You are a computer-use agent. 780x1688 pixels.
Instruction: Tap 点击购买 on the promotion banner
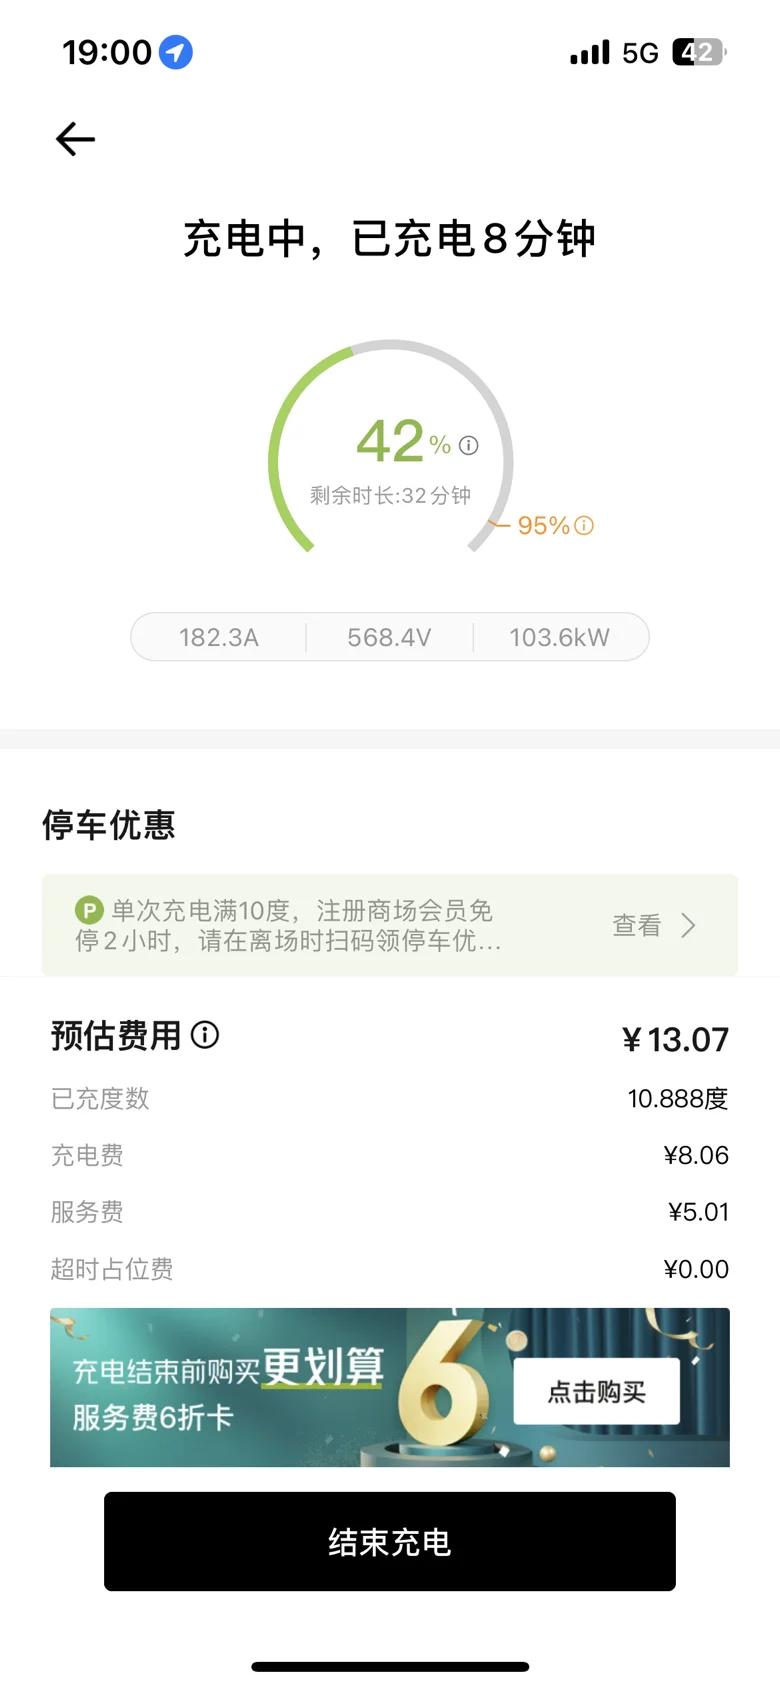coord(596,1391)
